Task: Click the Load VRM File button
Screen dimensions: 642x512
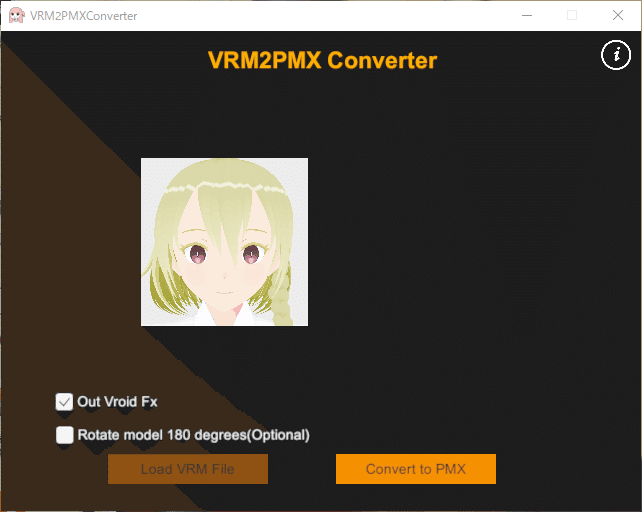Action: pos(188,469)
